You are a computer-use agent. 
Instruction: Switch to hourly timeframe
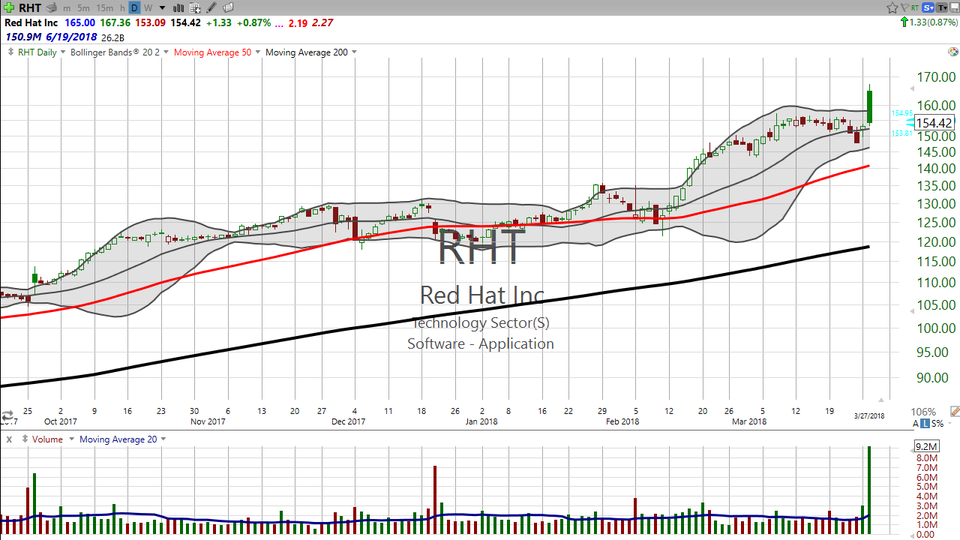122,8
